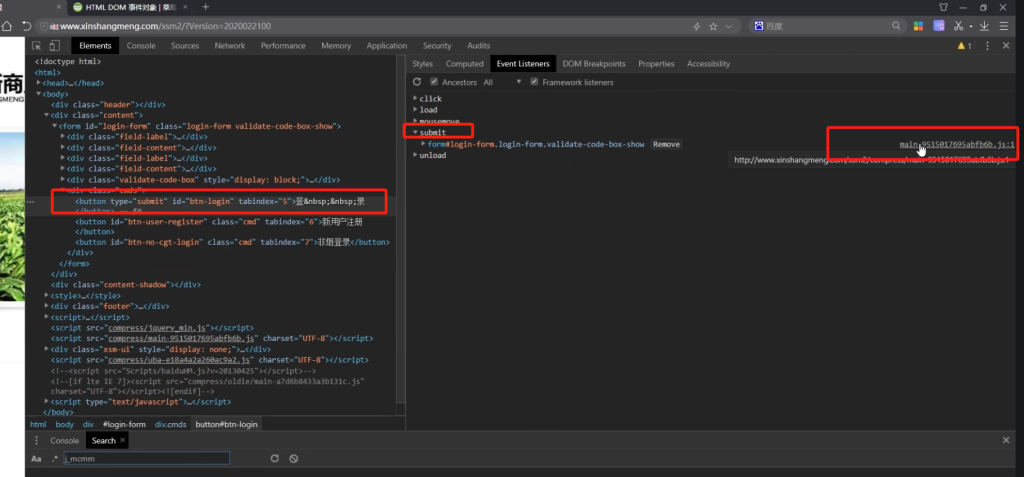The image size is (1024, 477).
Task: Select #login-form in the breadcrumb
Action: click(x=124, y=424)
